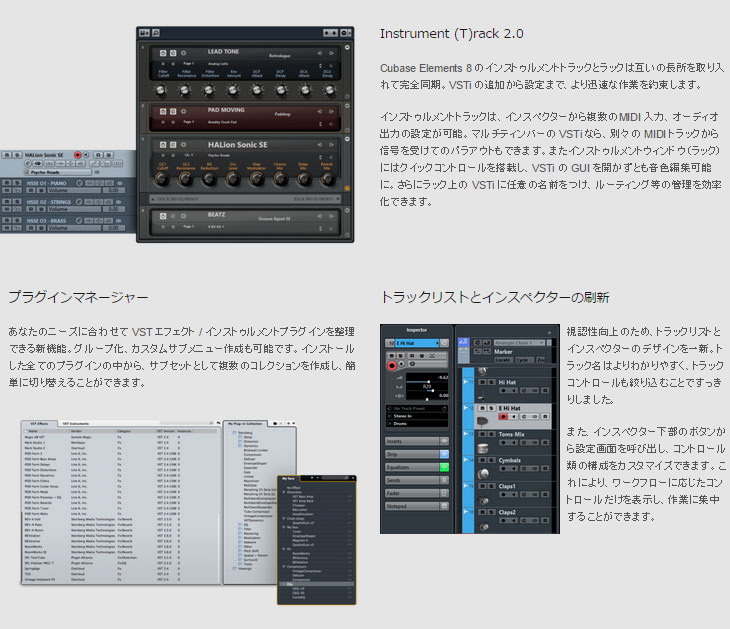Click the Cymbals track picture icon
Viewport: 730px width, 629px height.
[483, 473]
